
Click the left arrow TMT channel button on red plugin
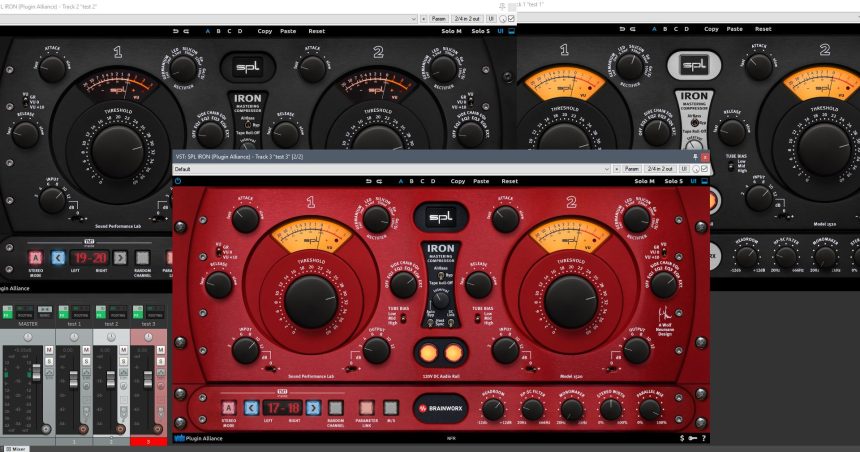tap(252, 408)
